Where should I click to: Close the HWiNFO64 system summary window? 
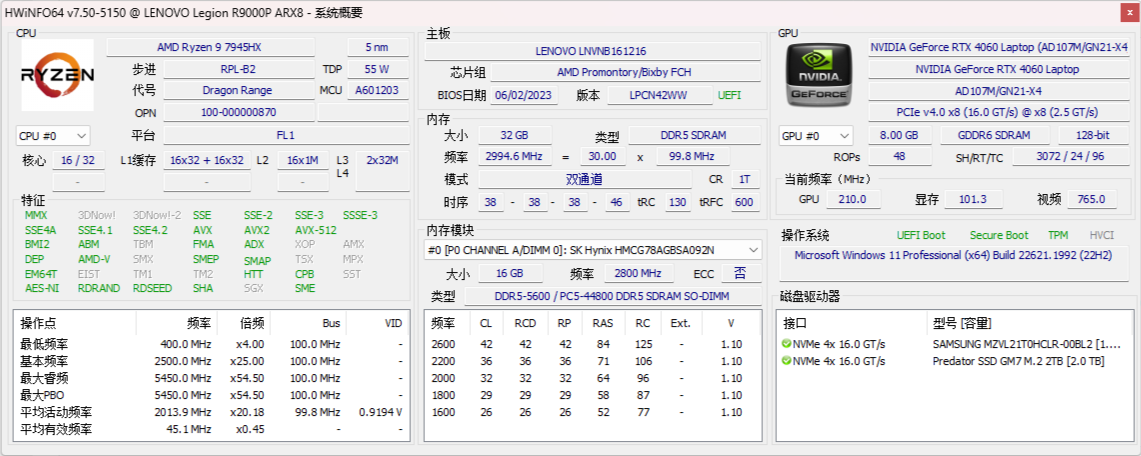coord(1130,11)
